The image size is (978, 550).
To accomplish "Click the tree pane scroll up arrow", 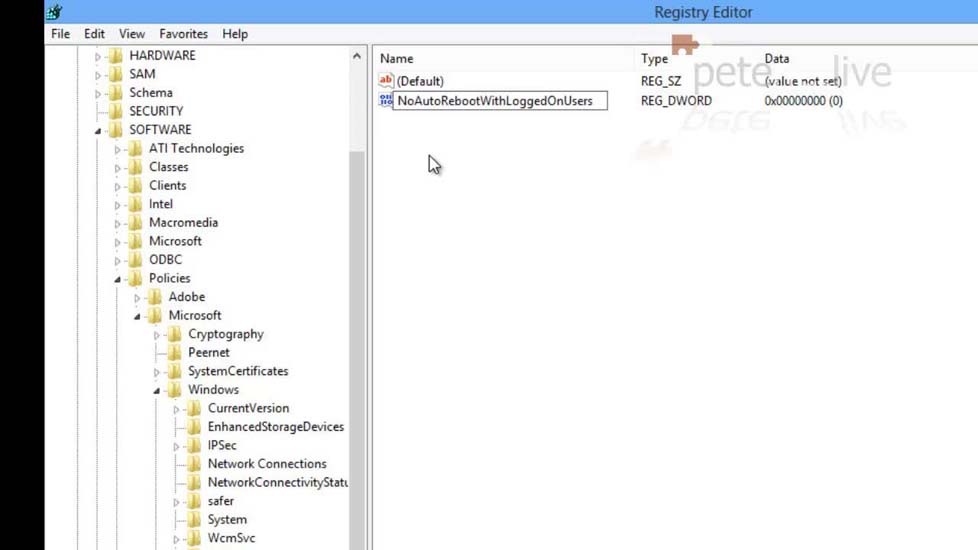I will (x=357, y=56).
